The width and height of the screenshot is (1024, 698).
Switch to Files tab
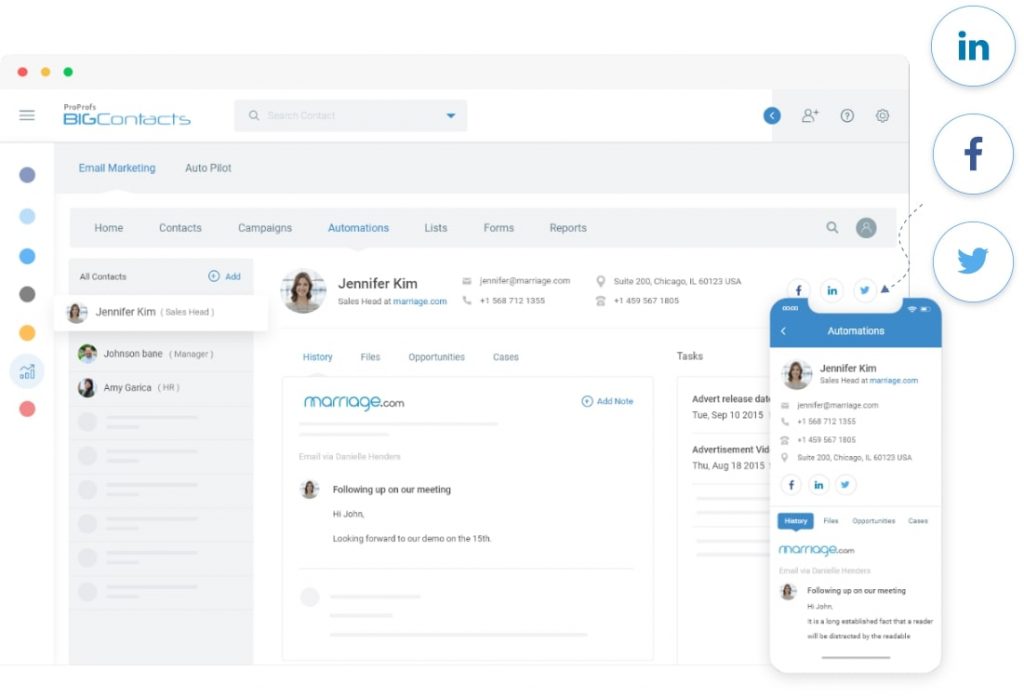(x=370, y=357)
